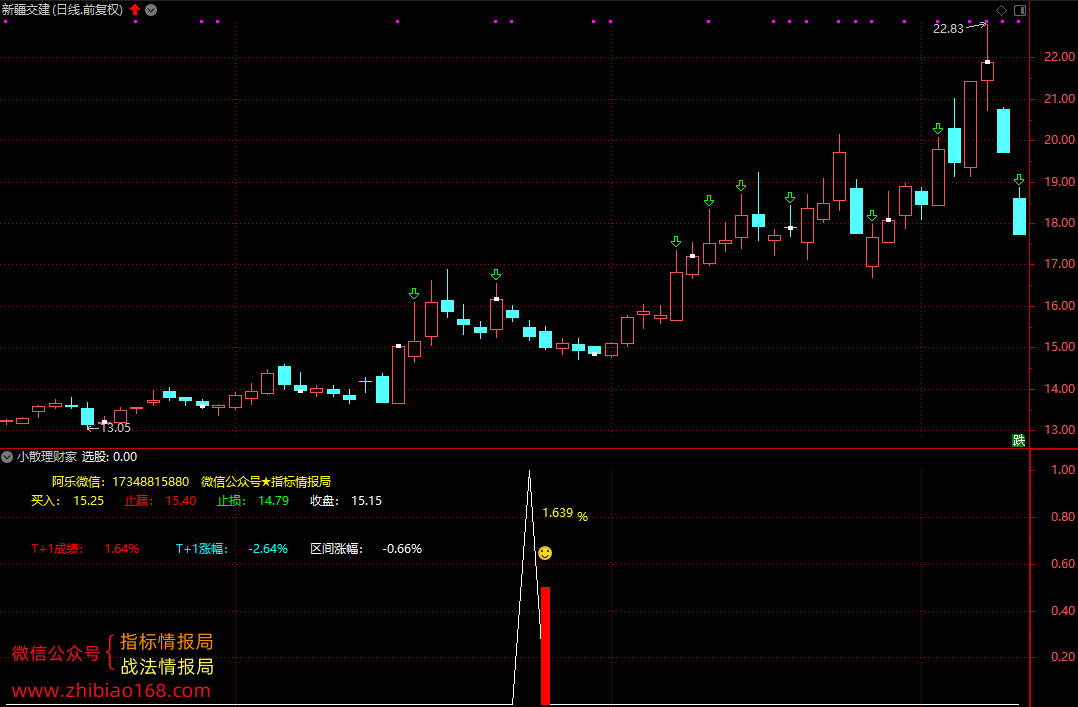Click the 22.83 high price label
This screenshot has height=707, width=1078.
[x=948, y=29]
